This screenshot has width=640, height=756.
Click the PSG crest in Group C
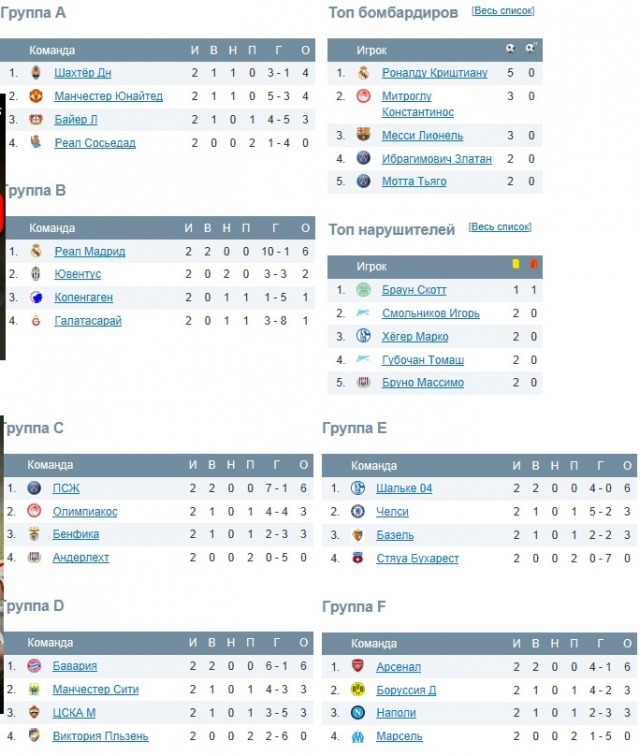tap(34, 488)
